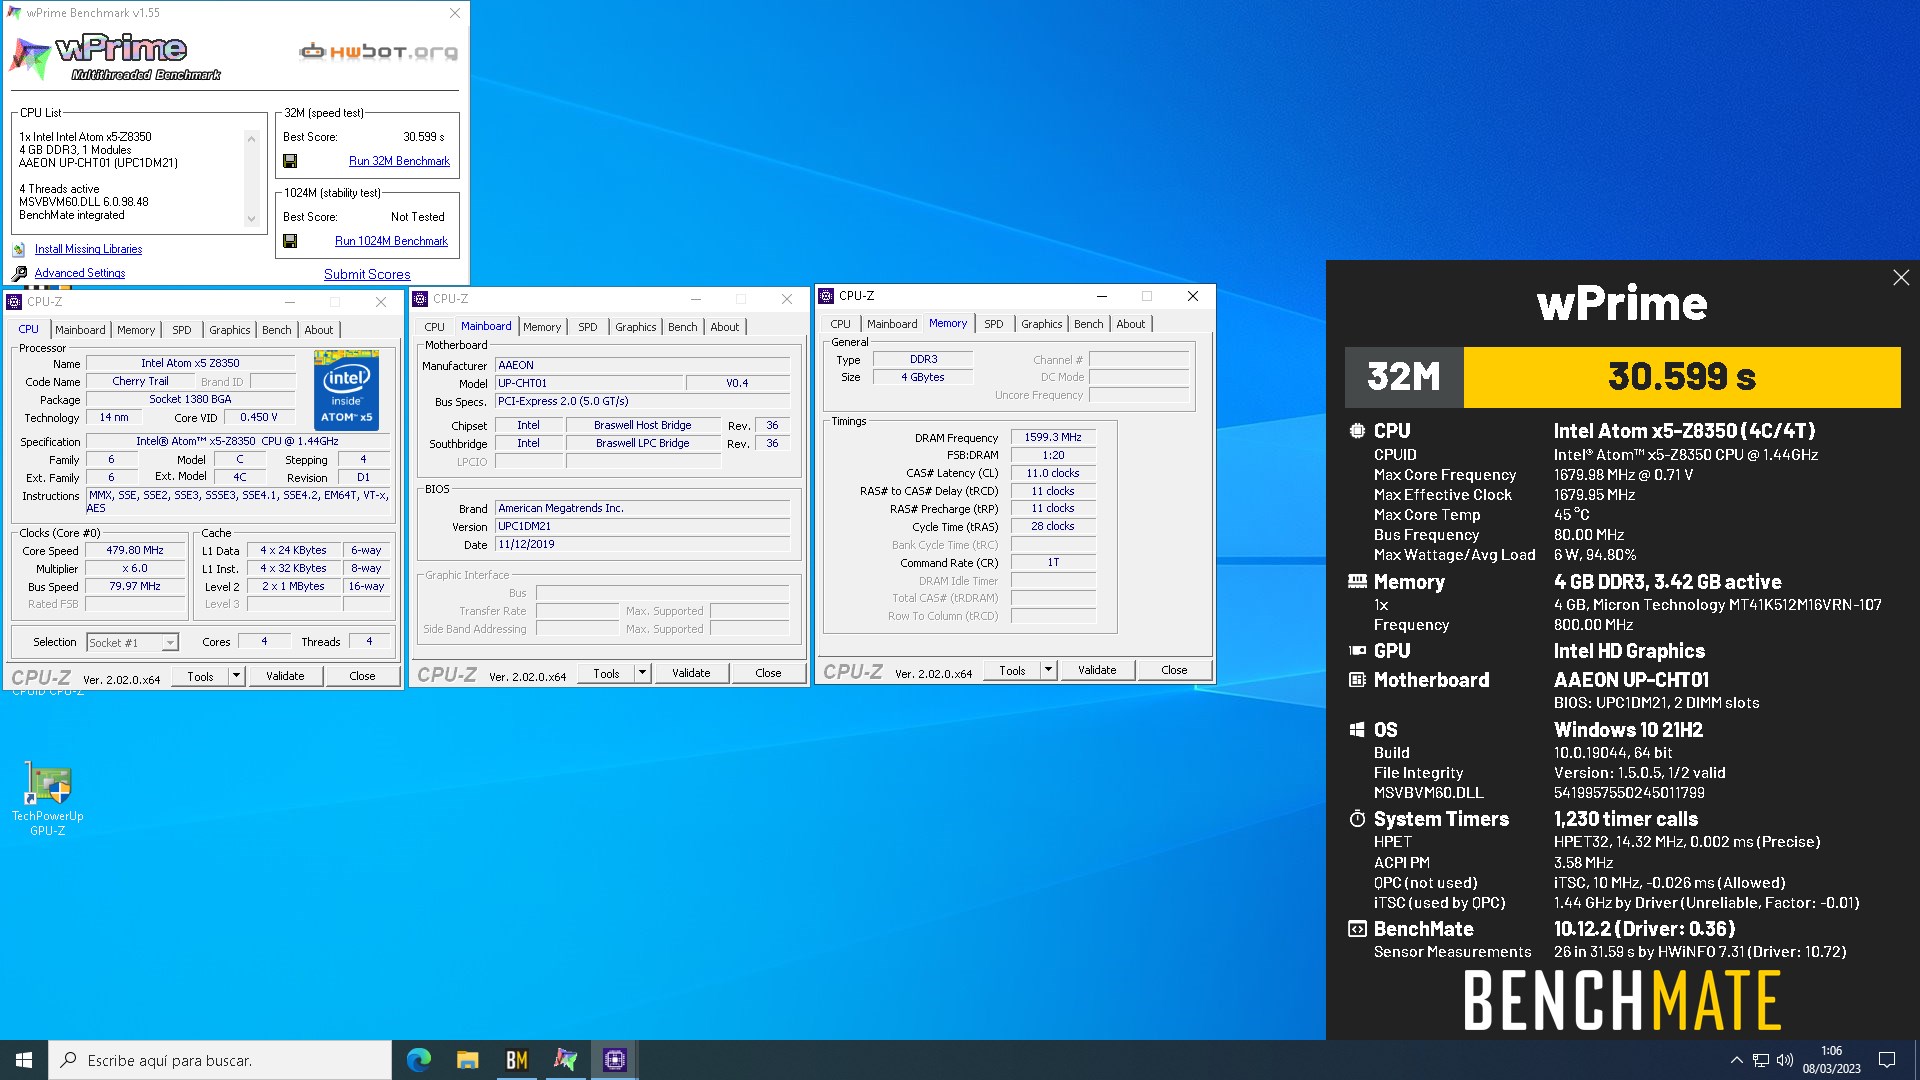This screenshot has height=1080, width=1920.
Task: Click the Motherboard icon in BenchMate panel
Action: [x=1357, y=680]
